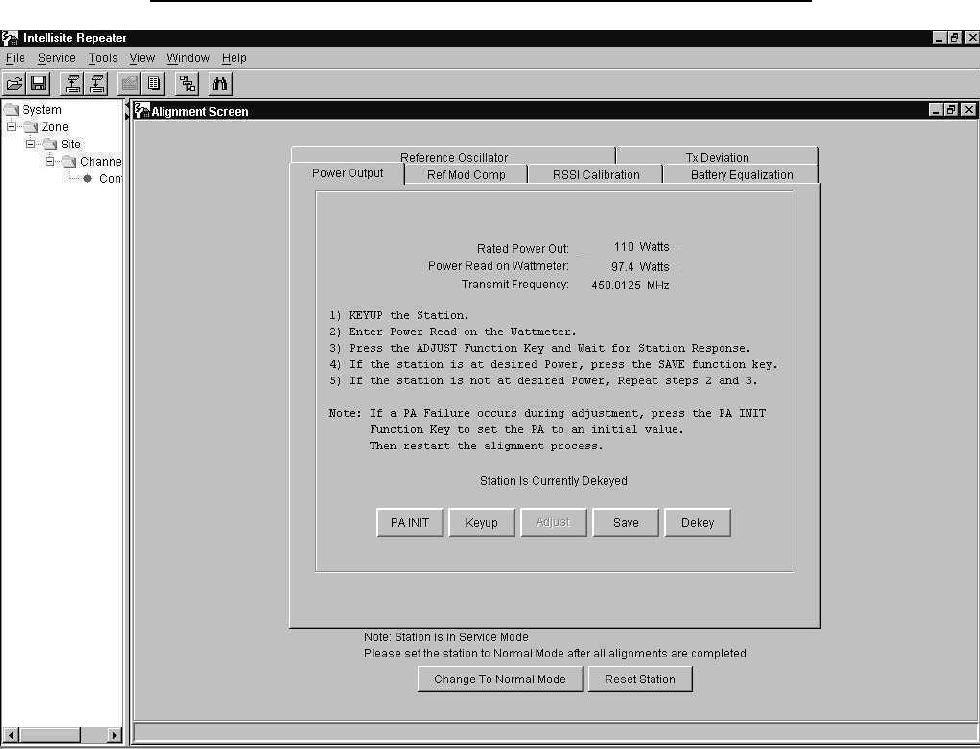Click the tree pane scrollbar left arrow

pyautogui.click(x=11, y=735)
